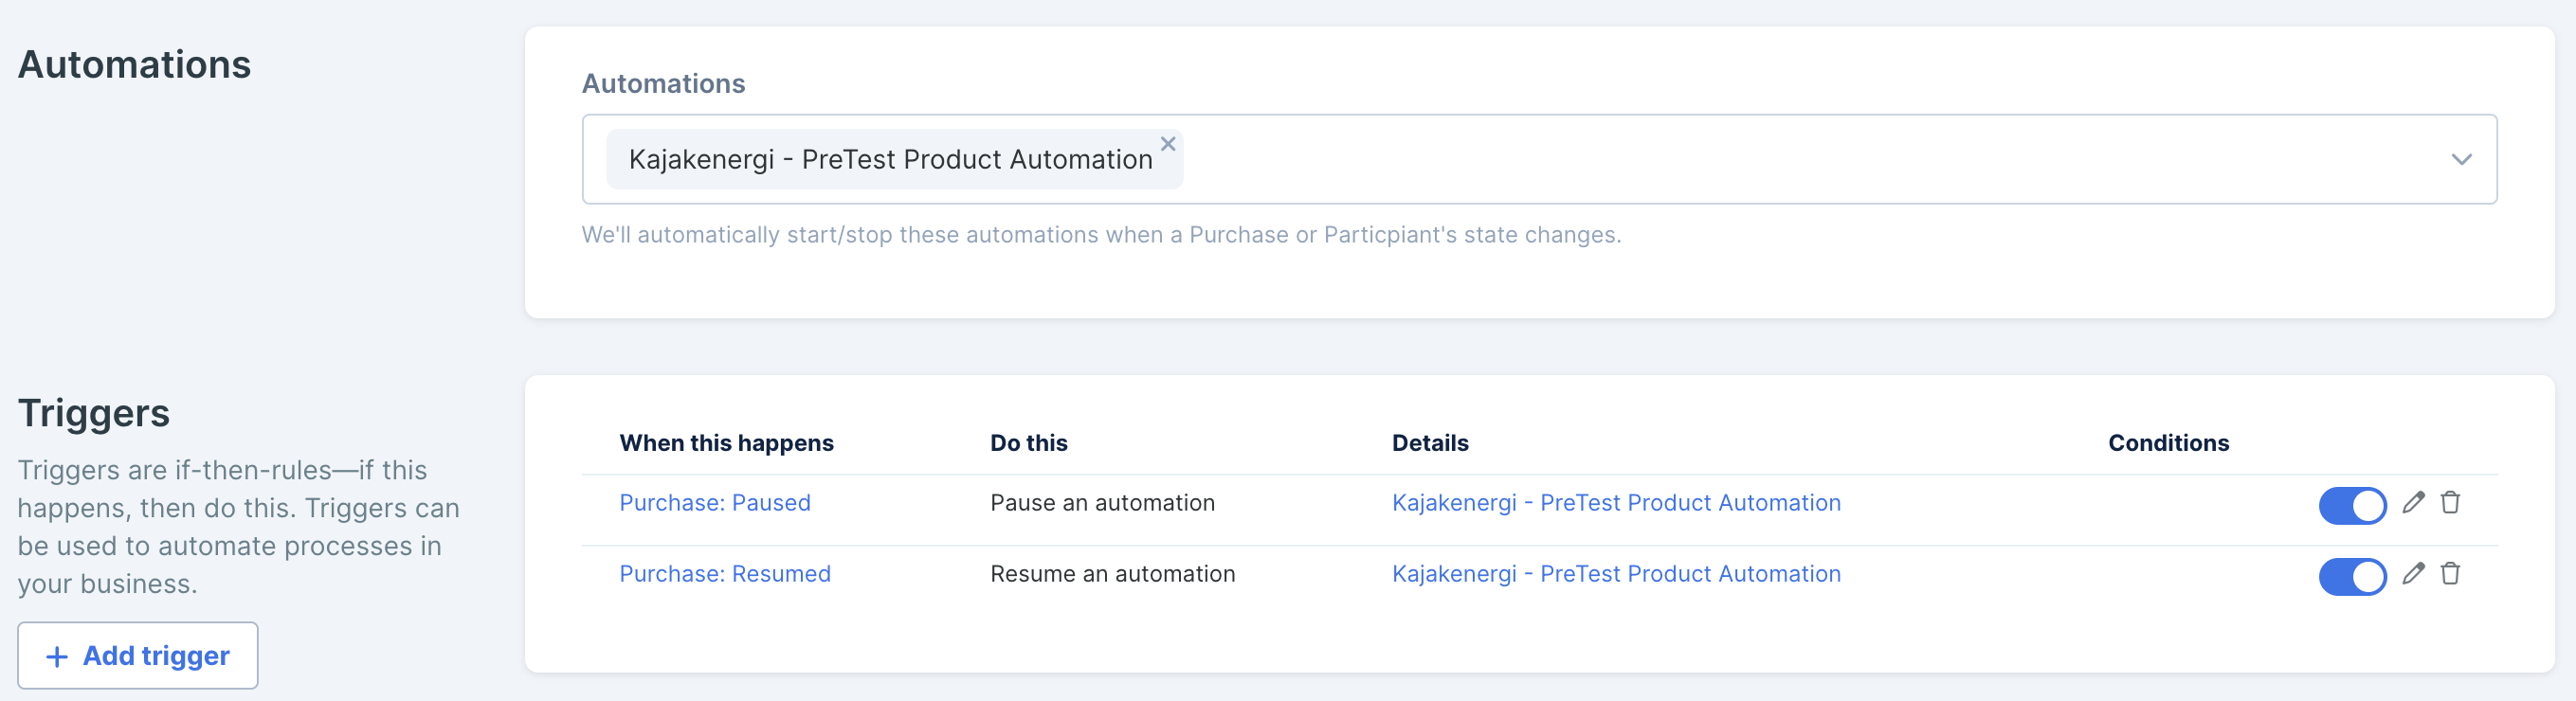Disable the Purchase: Paused trigger toggle

click(2351, 505)
